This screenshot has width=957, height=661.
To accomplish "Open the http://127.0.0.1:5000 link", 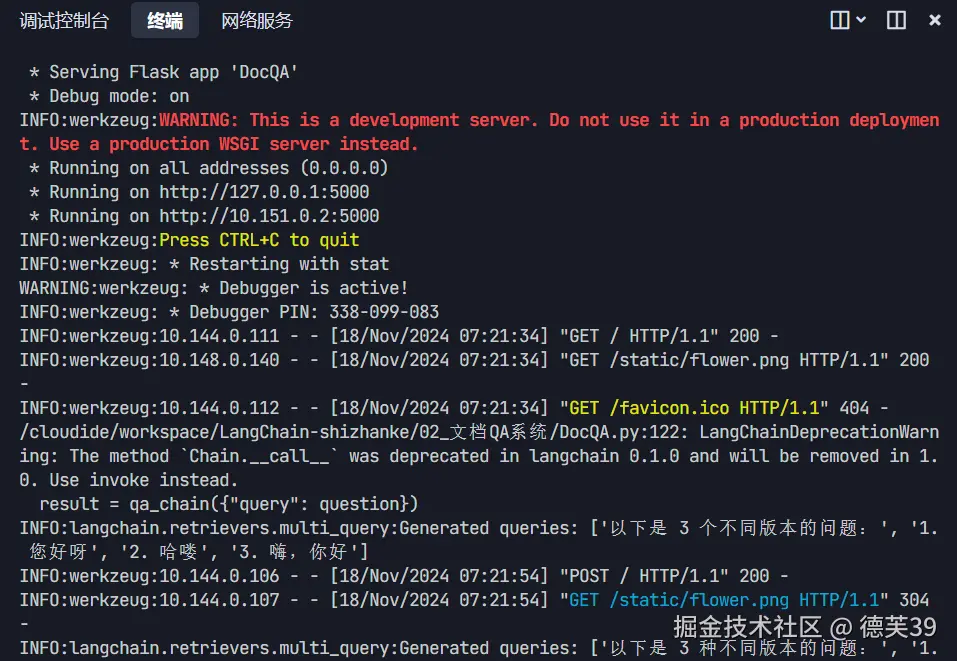I will point(264,192).
